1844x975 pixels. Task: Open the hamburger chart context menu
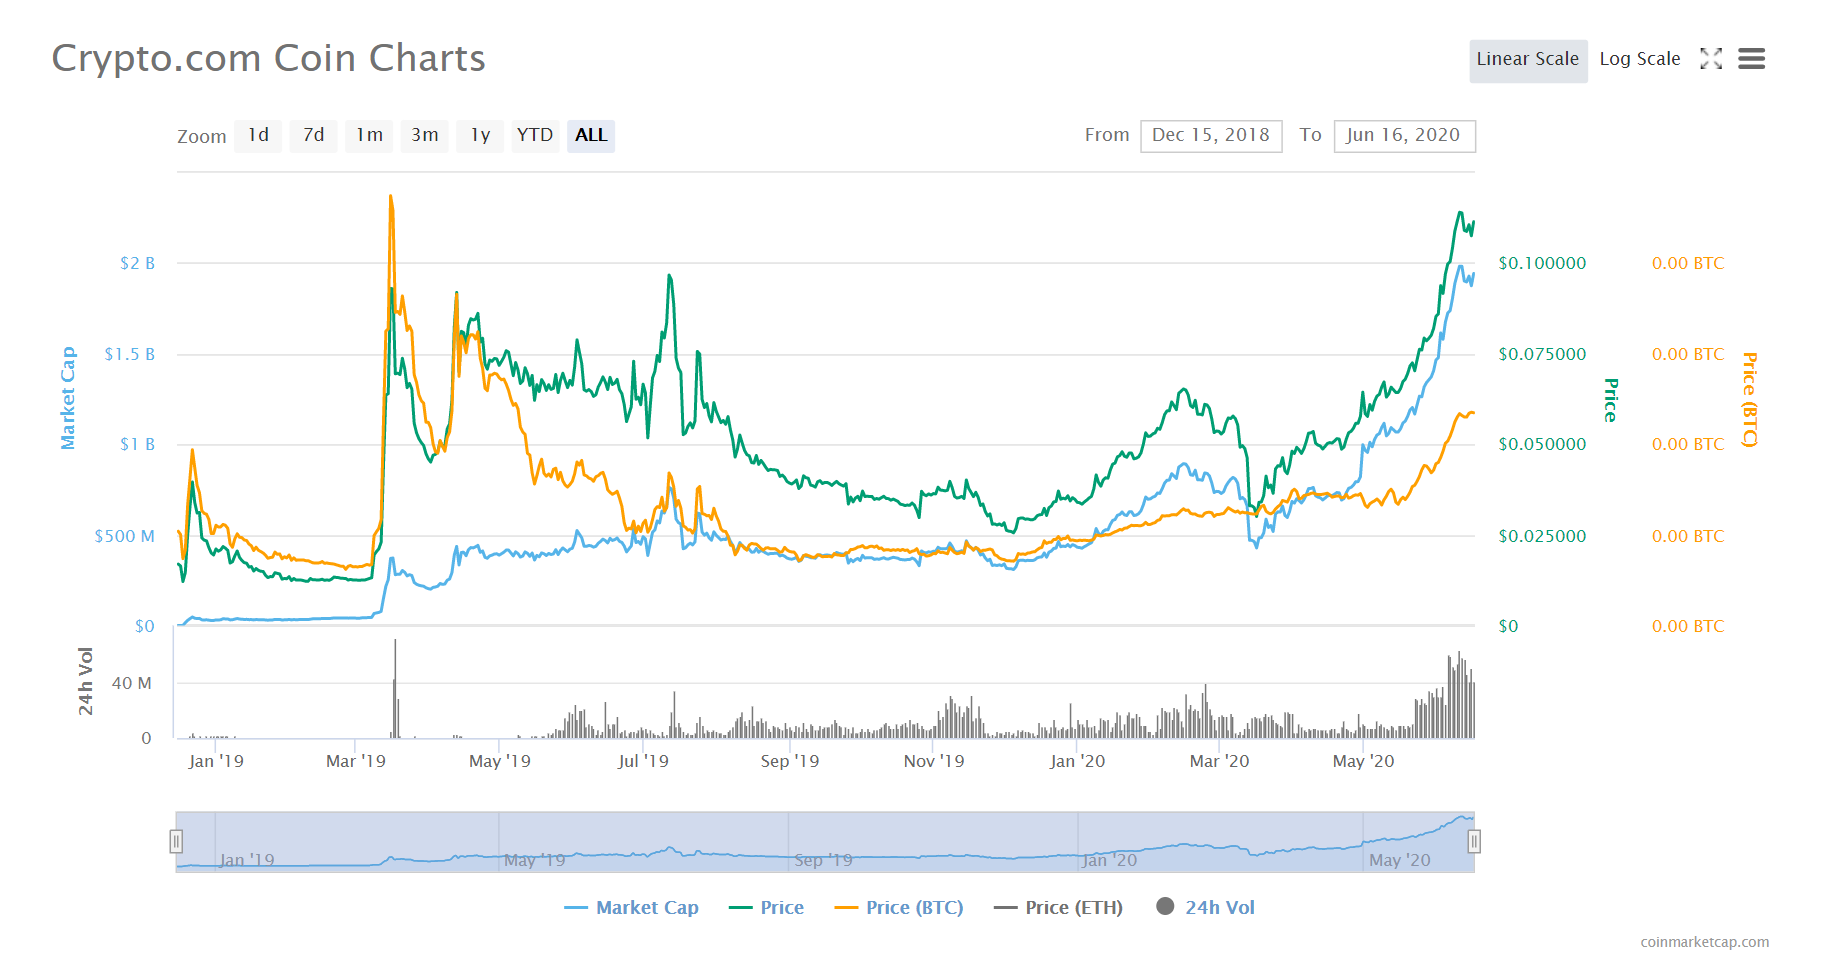1751,59
